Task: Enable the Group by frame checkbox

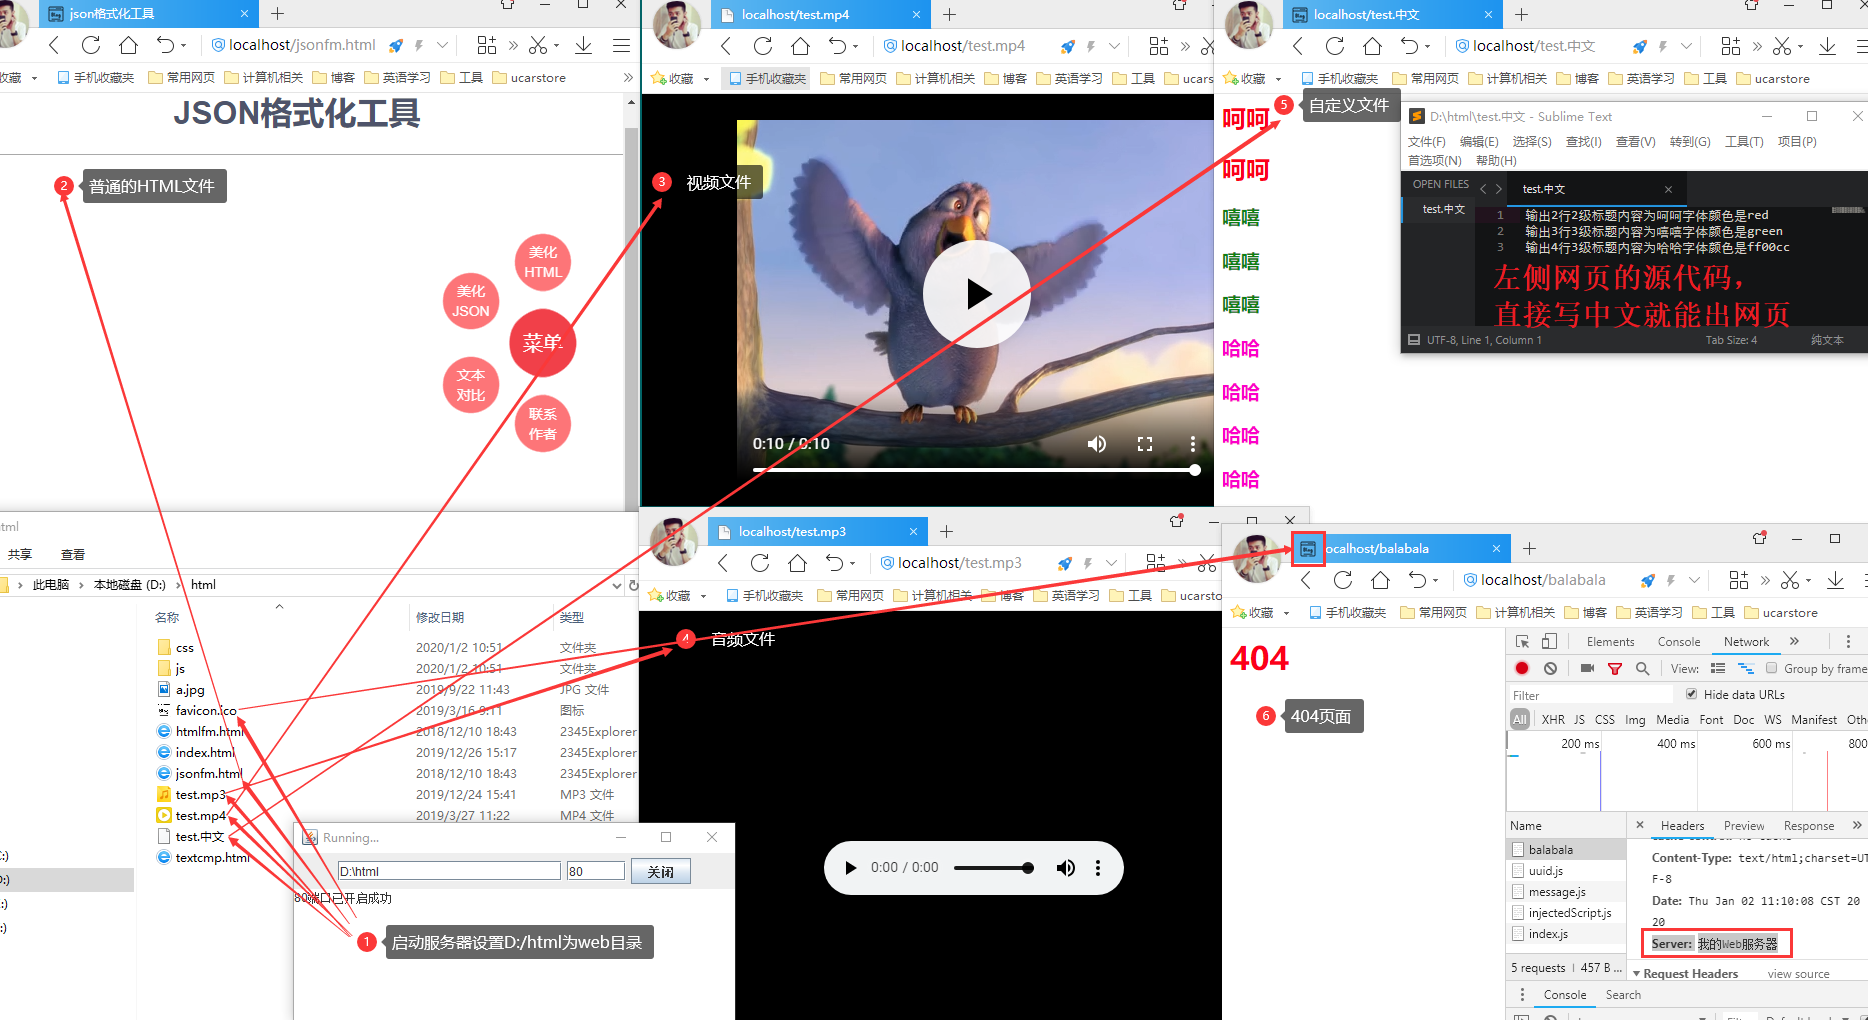Action: coord(1771,668)
